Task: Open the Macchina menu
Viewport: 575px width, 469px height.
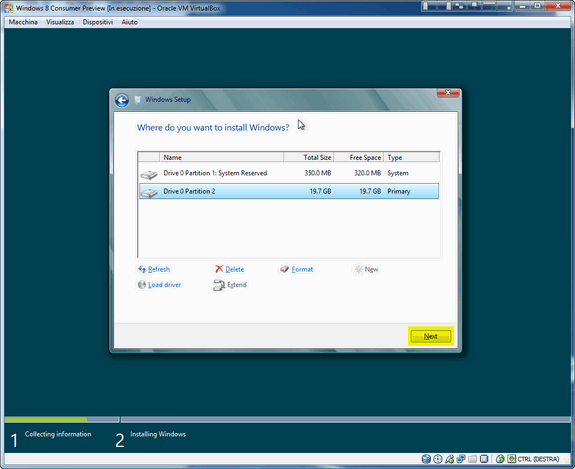Action: coord(23,22)
